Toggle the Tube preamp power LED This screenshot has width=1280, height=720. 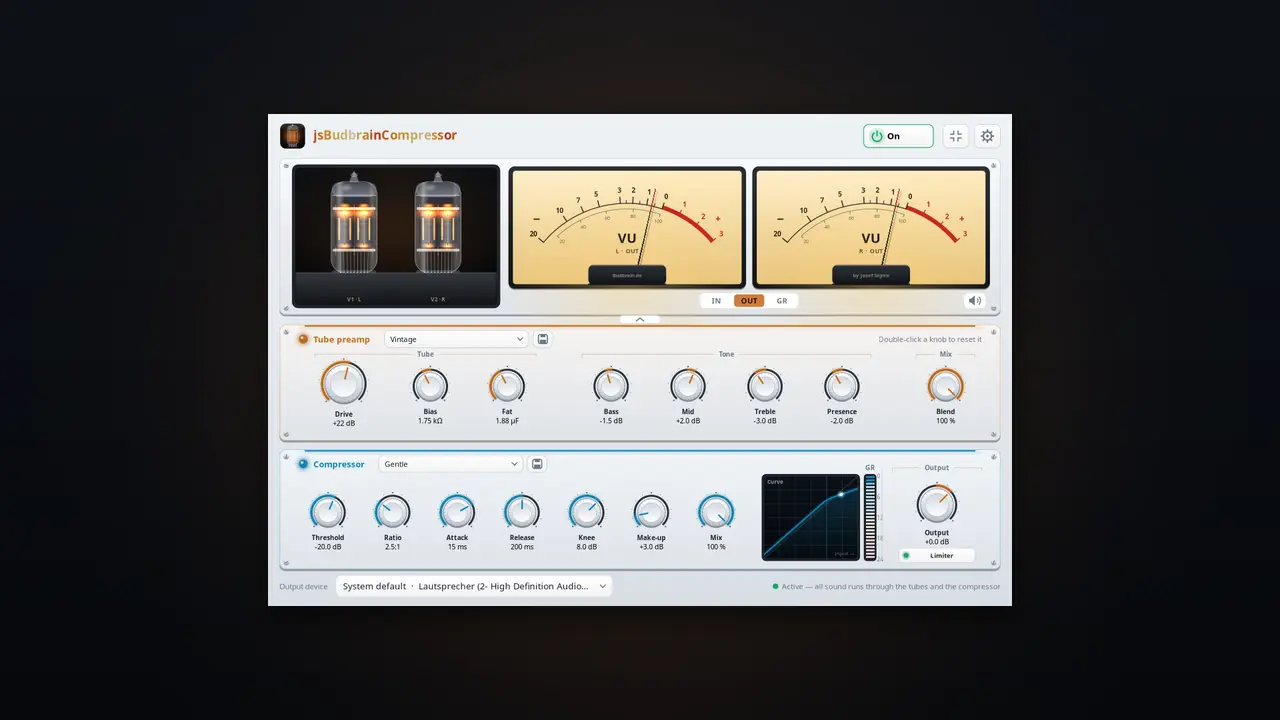[303, 339]
